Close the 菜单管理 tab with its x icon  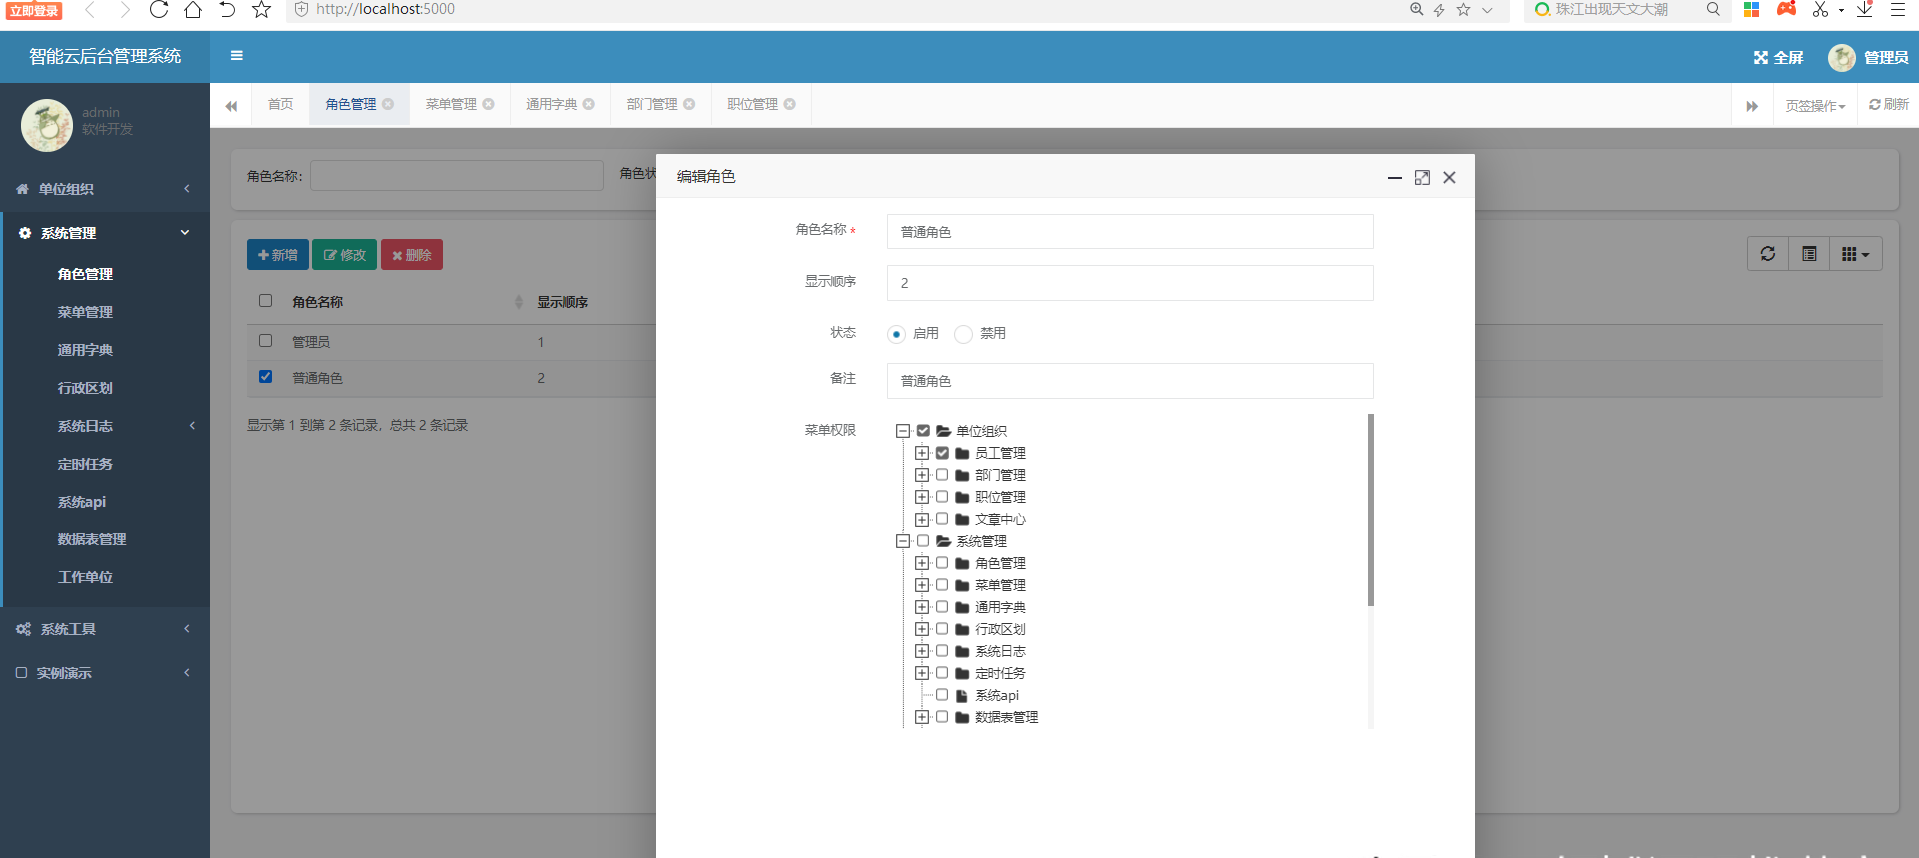pyautogui.click(x=489, y=104)
